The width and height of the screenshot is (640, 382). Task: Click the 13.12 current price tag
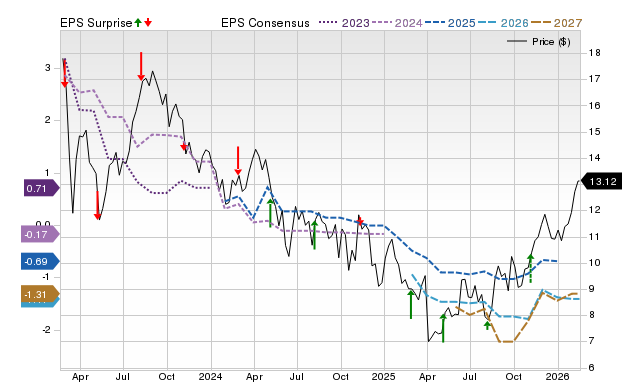[x=601, y=181]
